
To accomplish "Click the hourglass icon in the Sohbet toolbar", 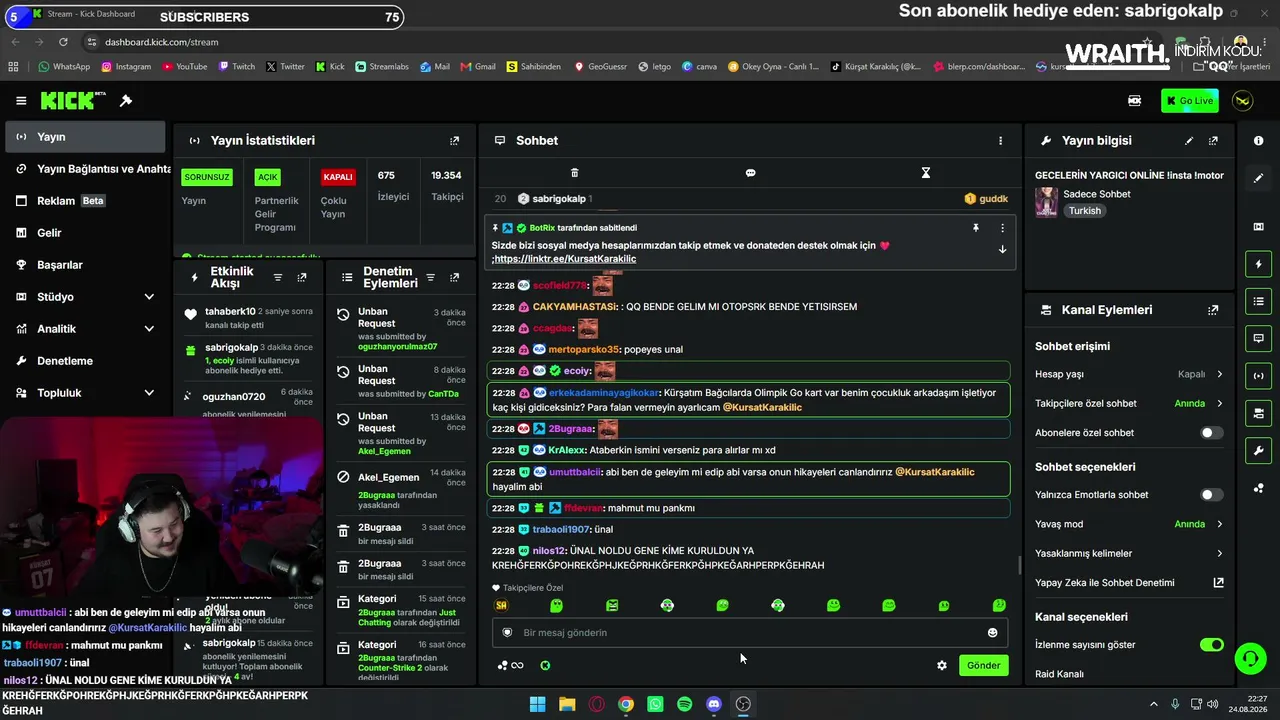I will (926, 173).
